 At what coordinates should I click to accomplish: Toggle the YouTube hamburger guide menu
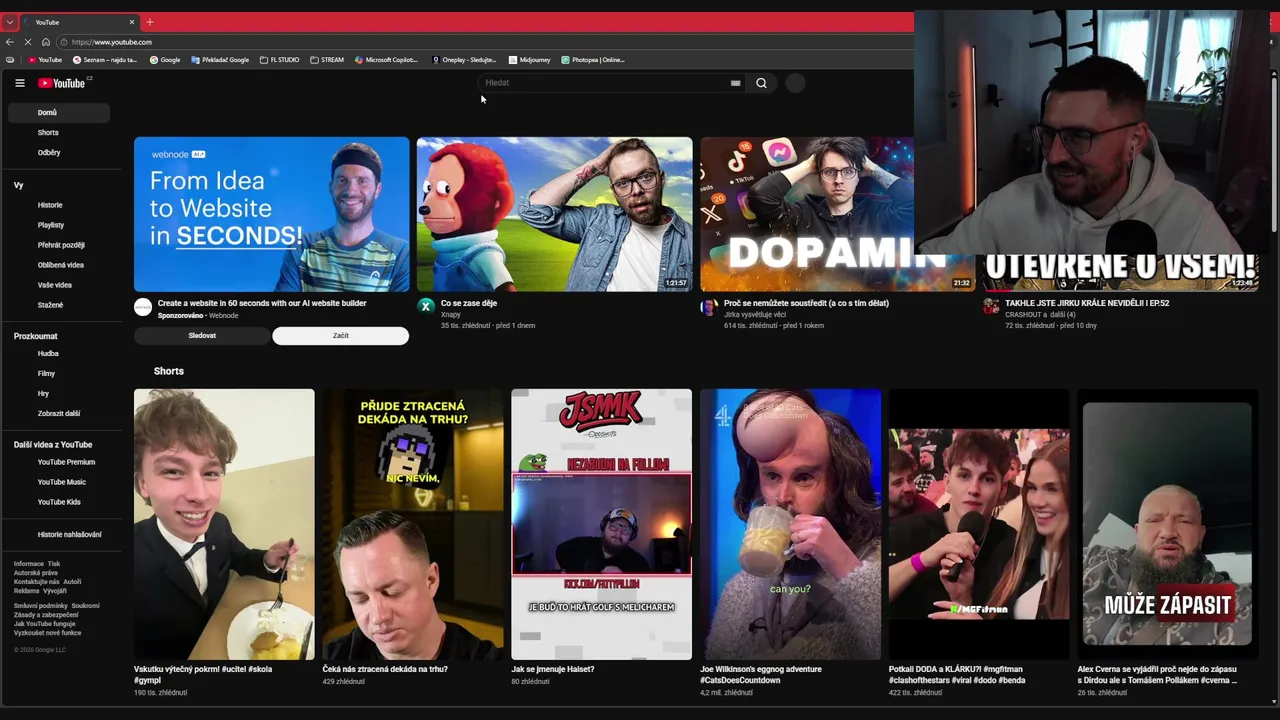[x=19, y=83]
